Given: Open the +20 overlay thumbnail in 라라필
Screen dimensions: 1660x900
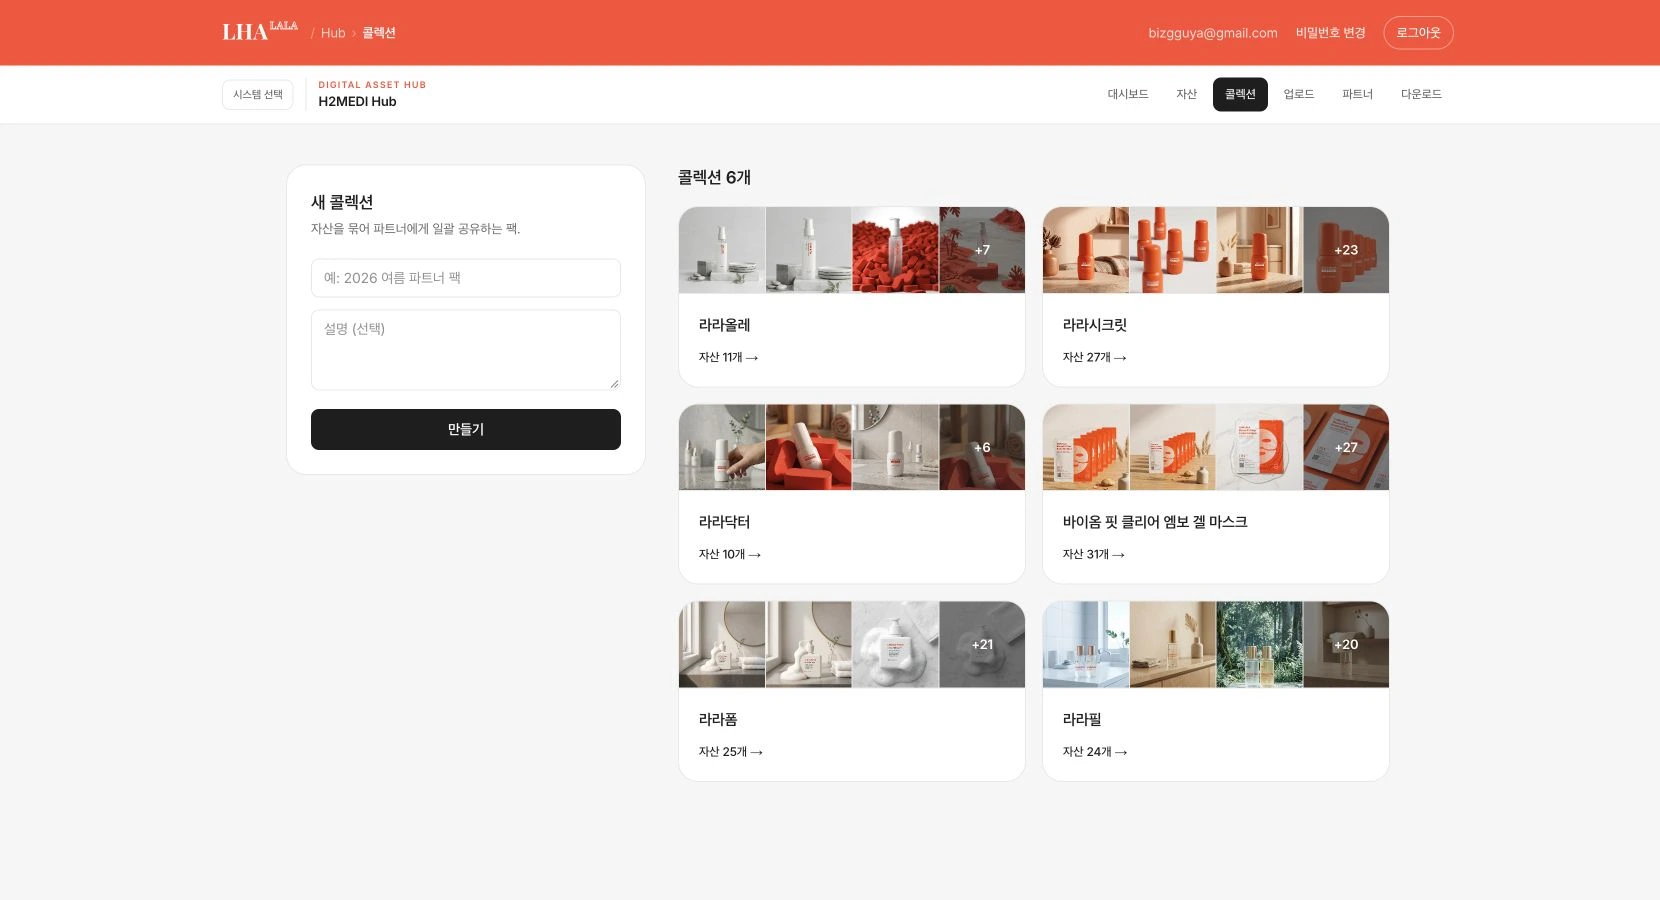Looking at the screenshot, I should 1346,644.
